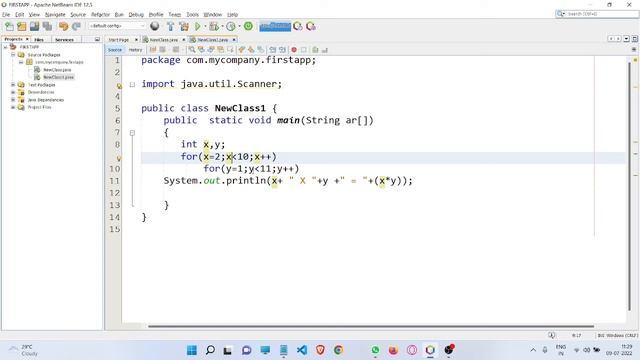Screen dimensions: 640x360
Task: Expand the Dependencies node
Action: click(x=13, y=92)
